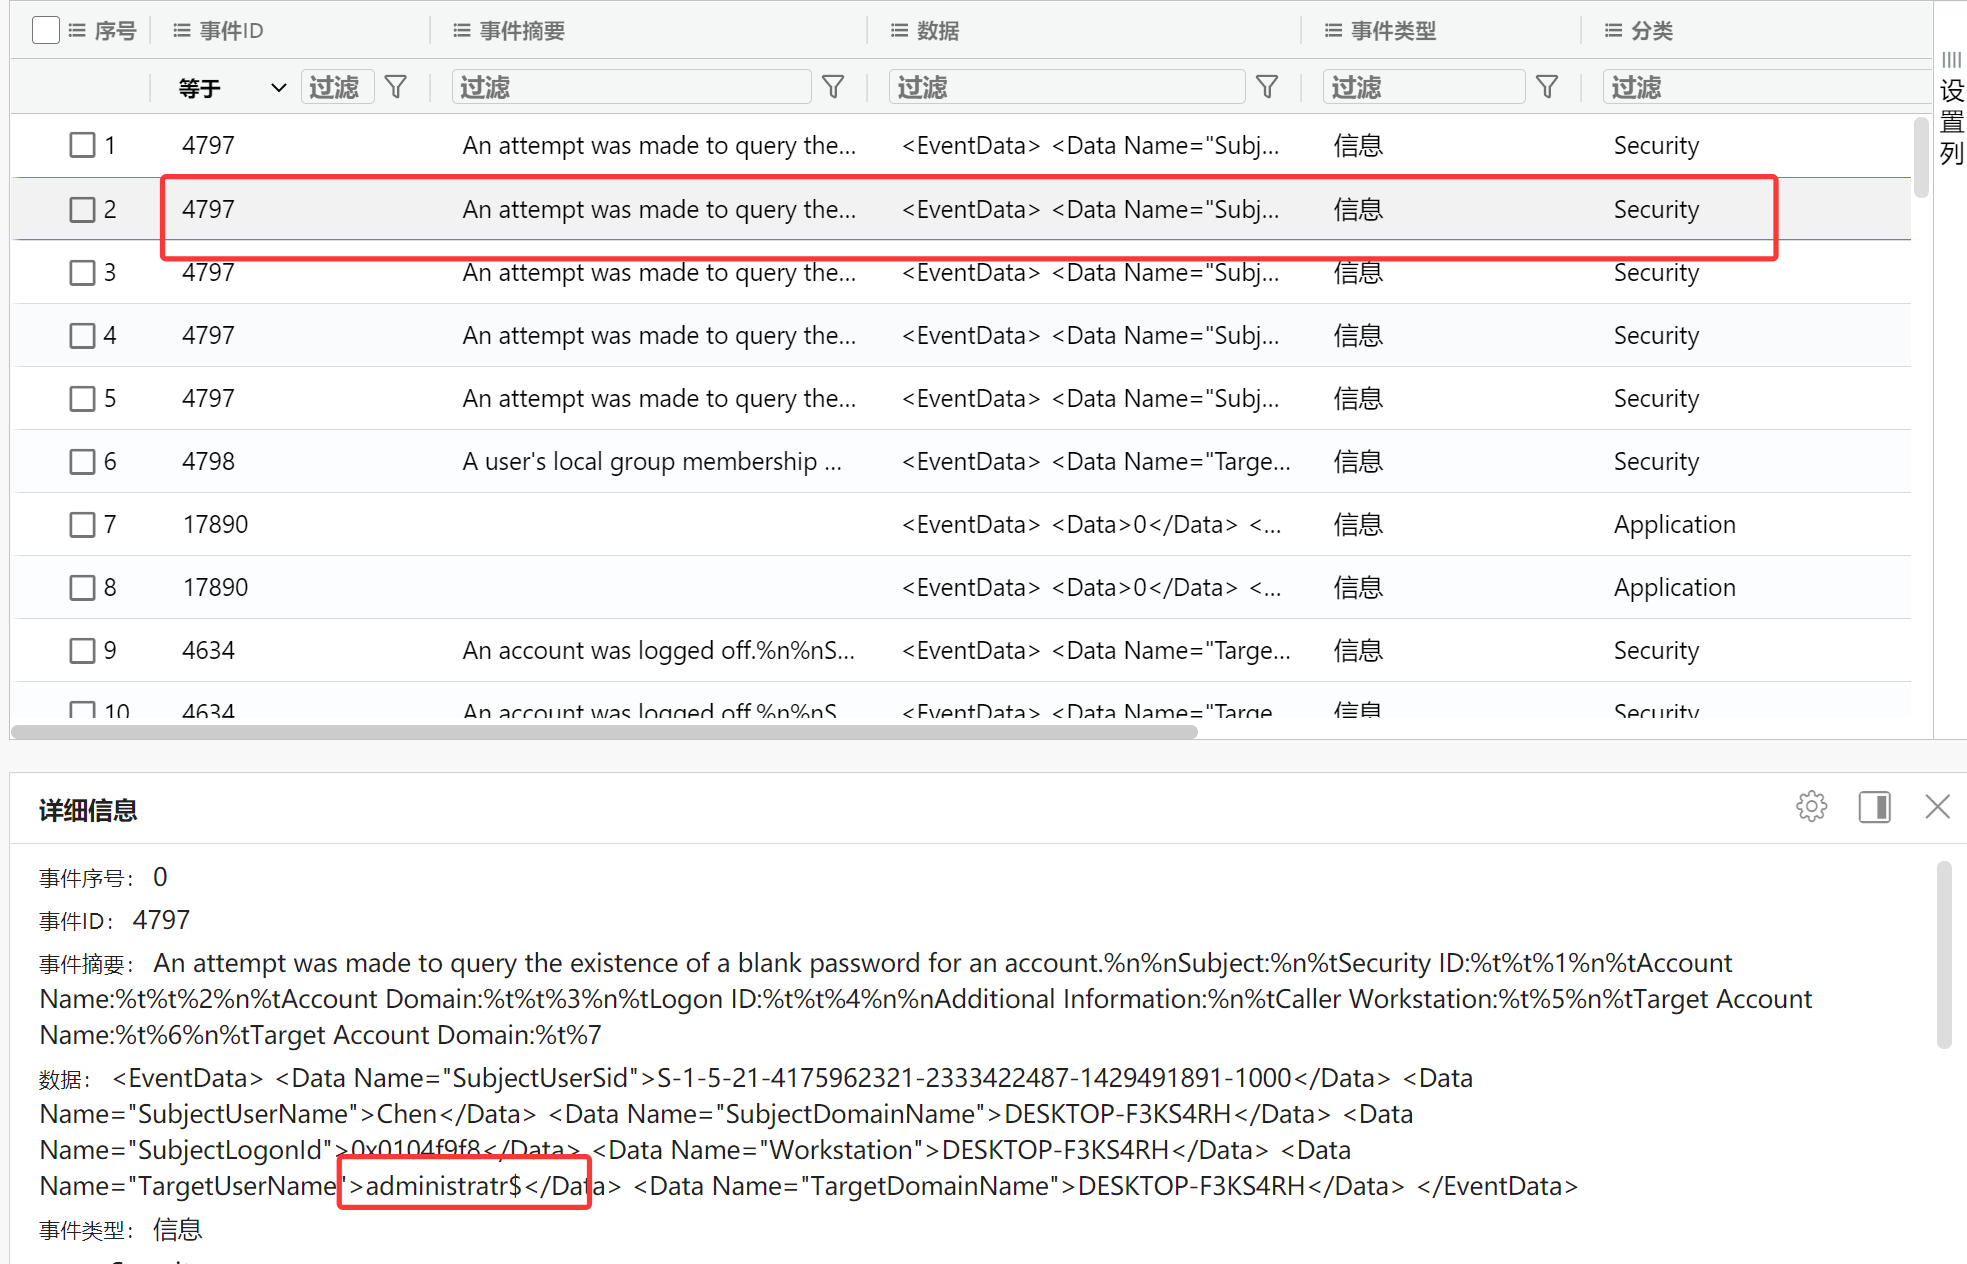Image resolution: width=1967 pixels, height=1264 pixels.
Task: Click the filter funnel for 事件ID column
Action: 396,88
